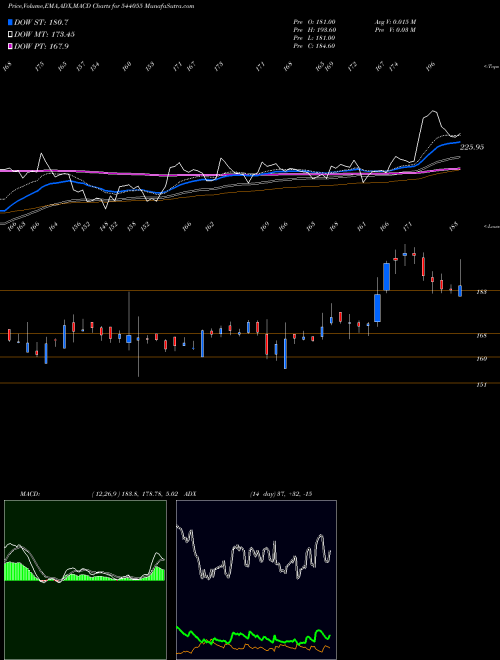Select the DOW PT: 167.9 label
The height and width of the screenshot is (660, 500).
(41, 46)
